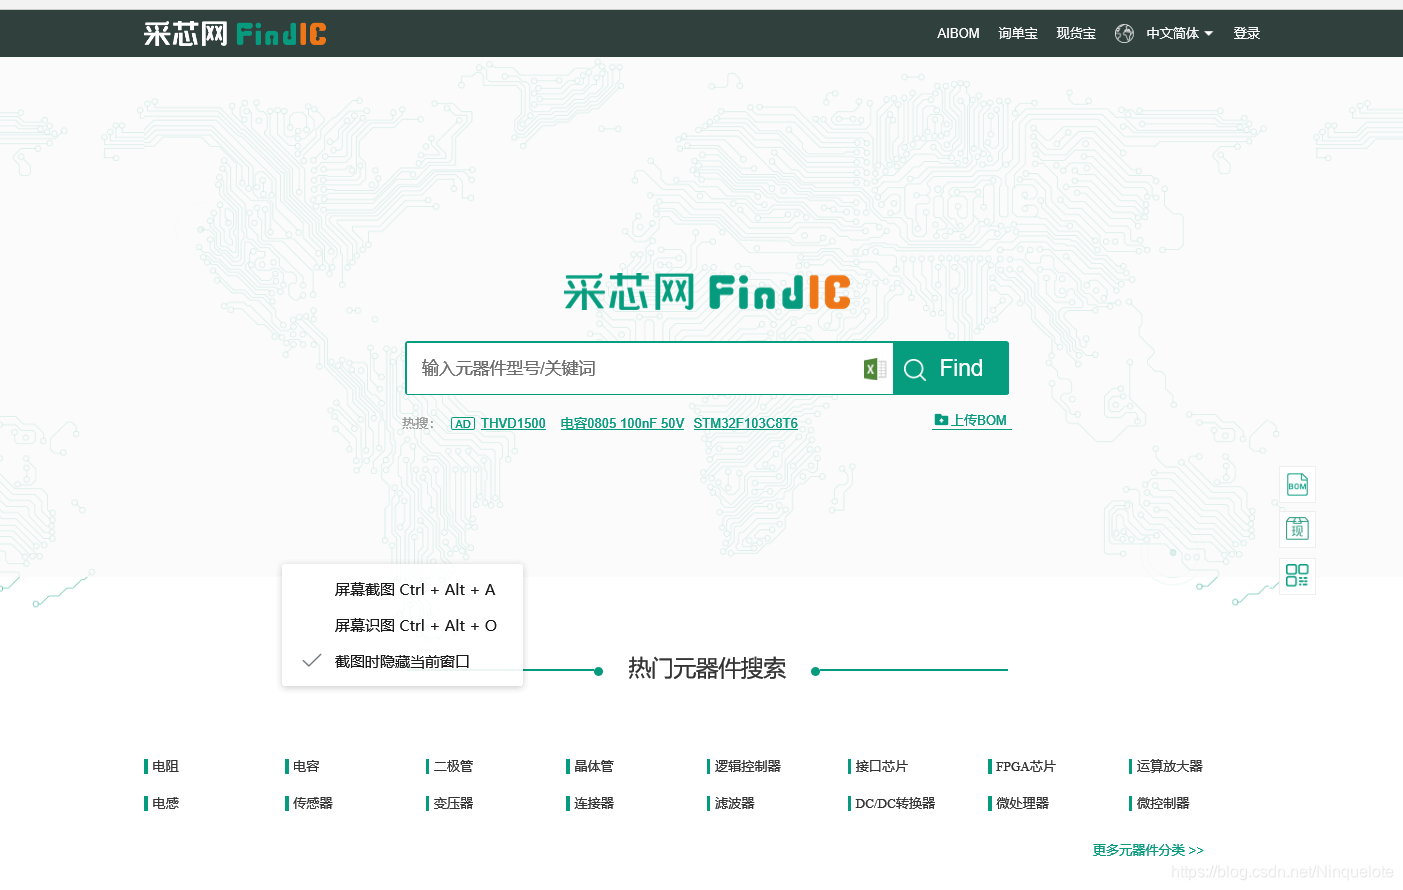Open the 电感 category

[165, 803]
